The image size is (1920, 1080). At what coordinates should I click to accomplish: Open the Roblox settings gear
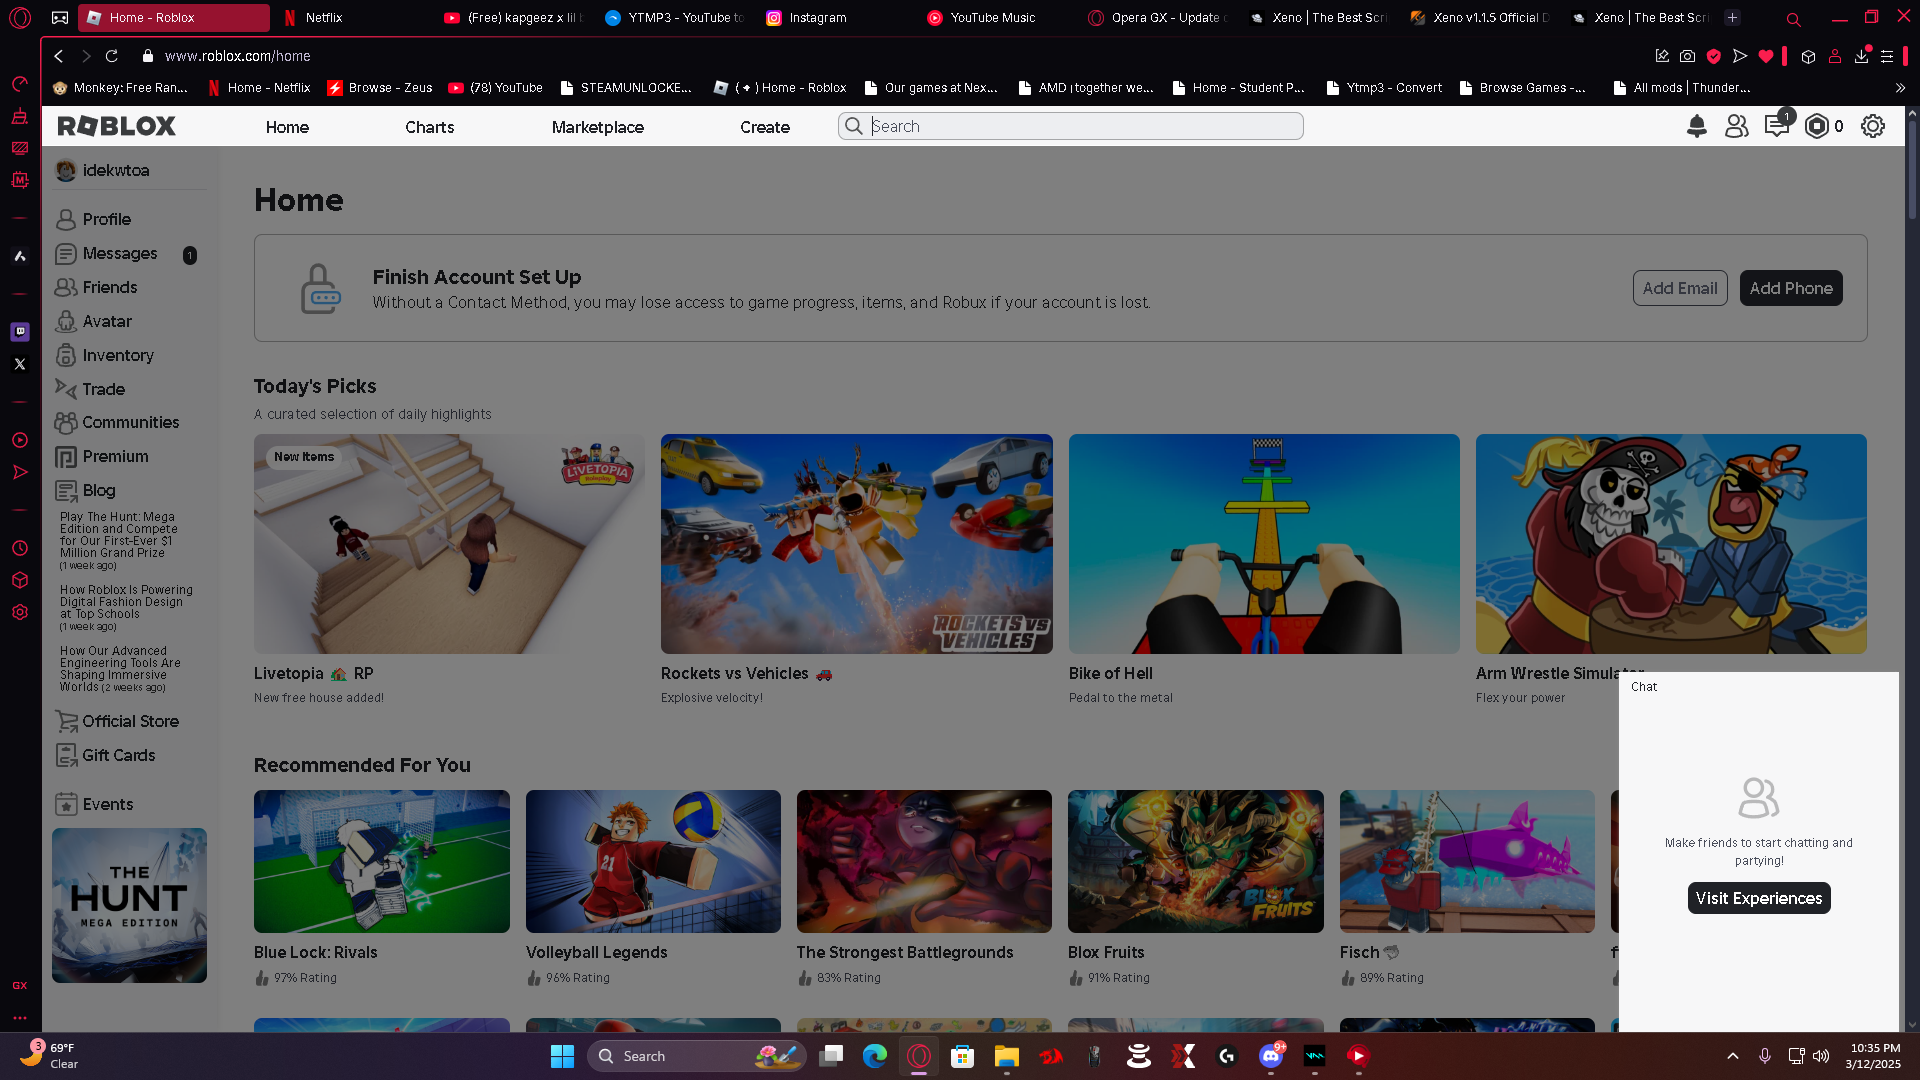coord(1873,126)
